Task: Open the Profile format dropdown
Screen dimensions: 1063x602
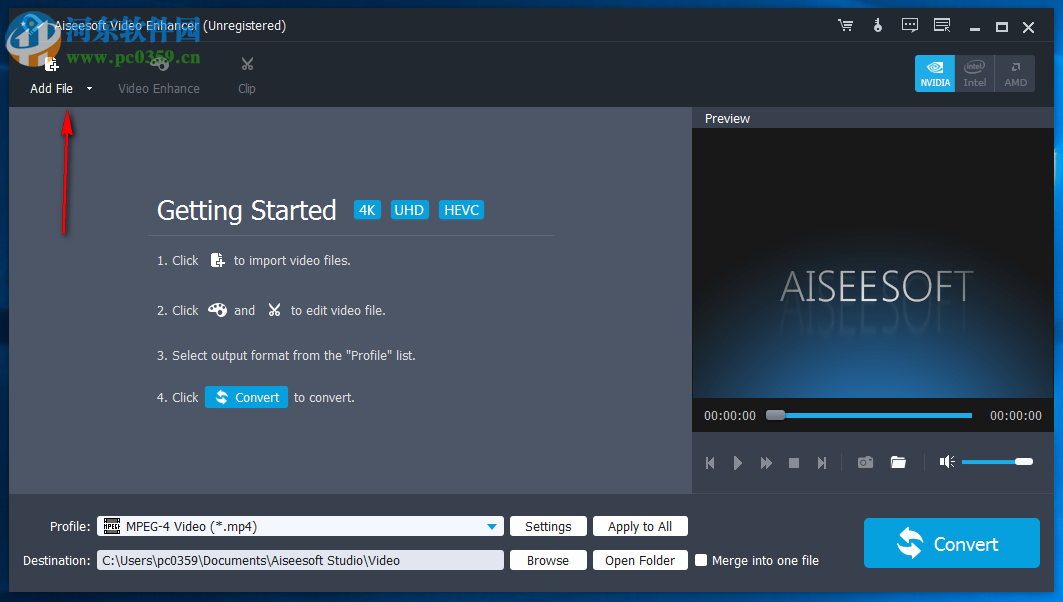Action: pos(491,526)
